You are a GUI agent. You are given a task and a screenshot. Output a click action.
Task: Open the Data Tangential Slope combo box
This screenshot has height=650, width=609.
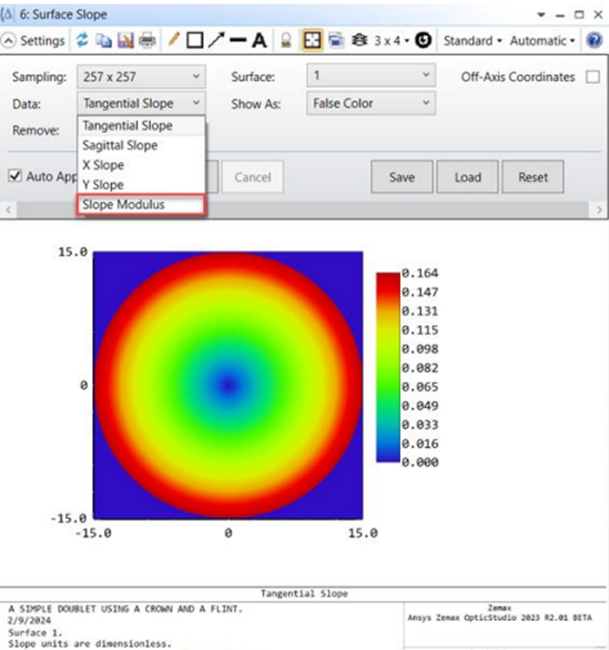pos(141,103)
